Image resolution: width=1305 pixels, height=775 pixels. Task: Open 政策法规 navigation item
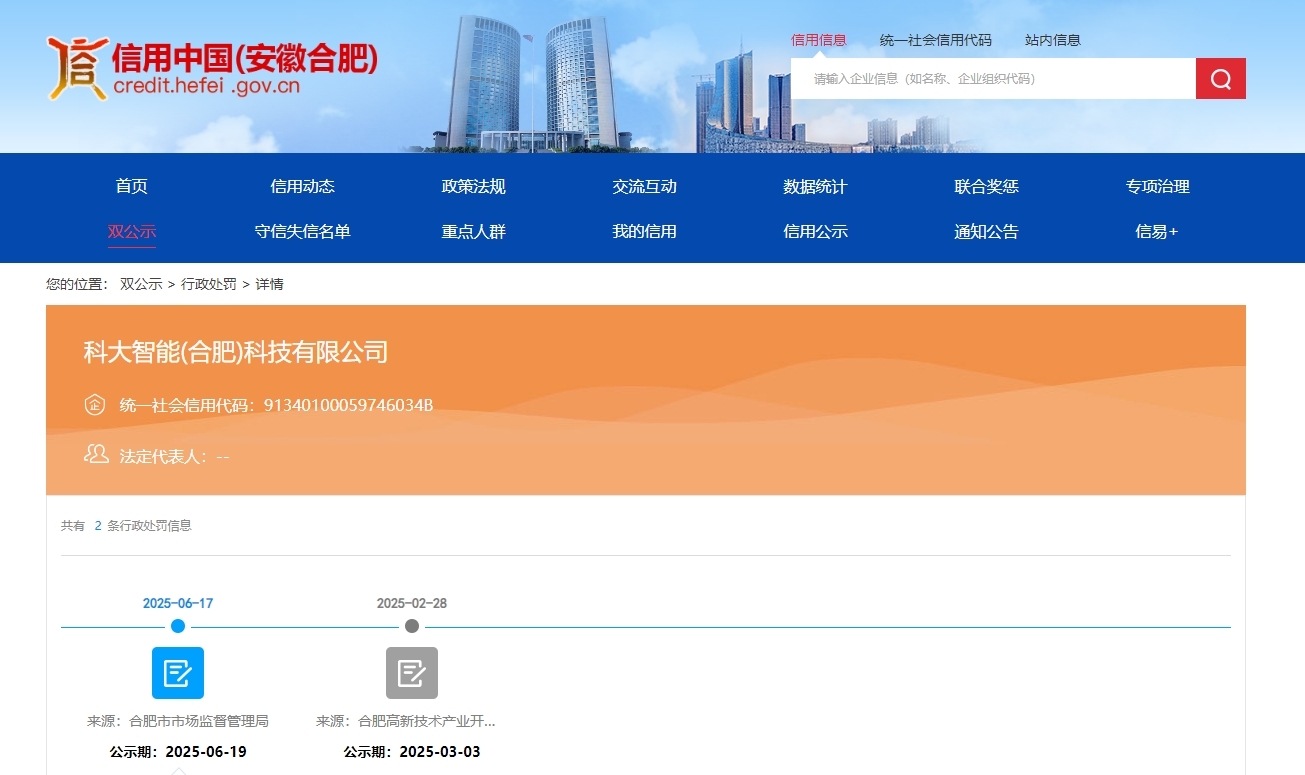pos(474,186)
